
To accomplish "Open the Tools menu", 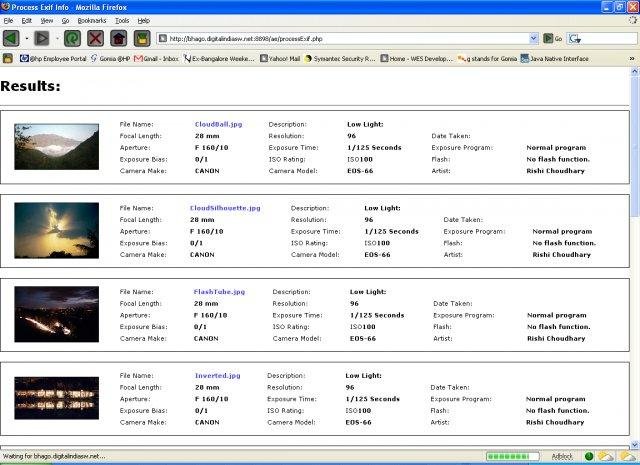I will (x=121, y=20).
